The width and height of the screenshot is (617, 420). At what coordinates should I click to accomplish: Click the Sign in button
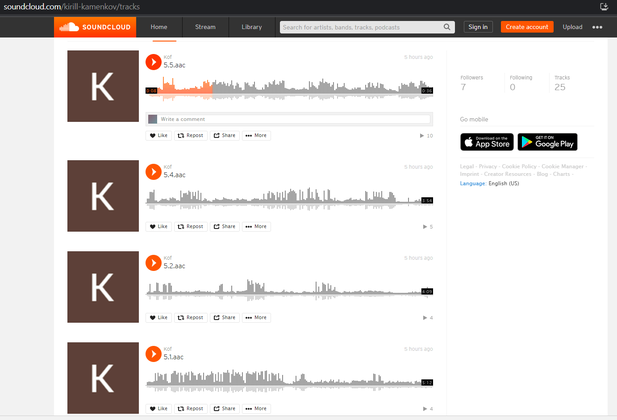point(478,27)
